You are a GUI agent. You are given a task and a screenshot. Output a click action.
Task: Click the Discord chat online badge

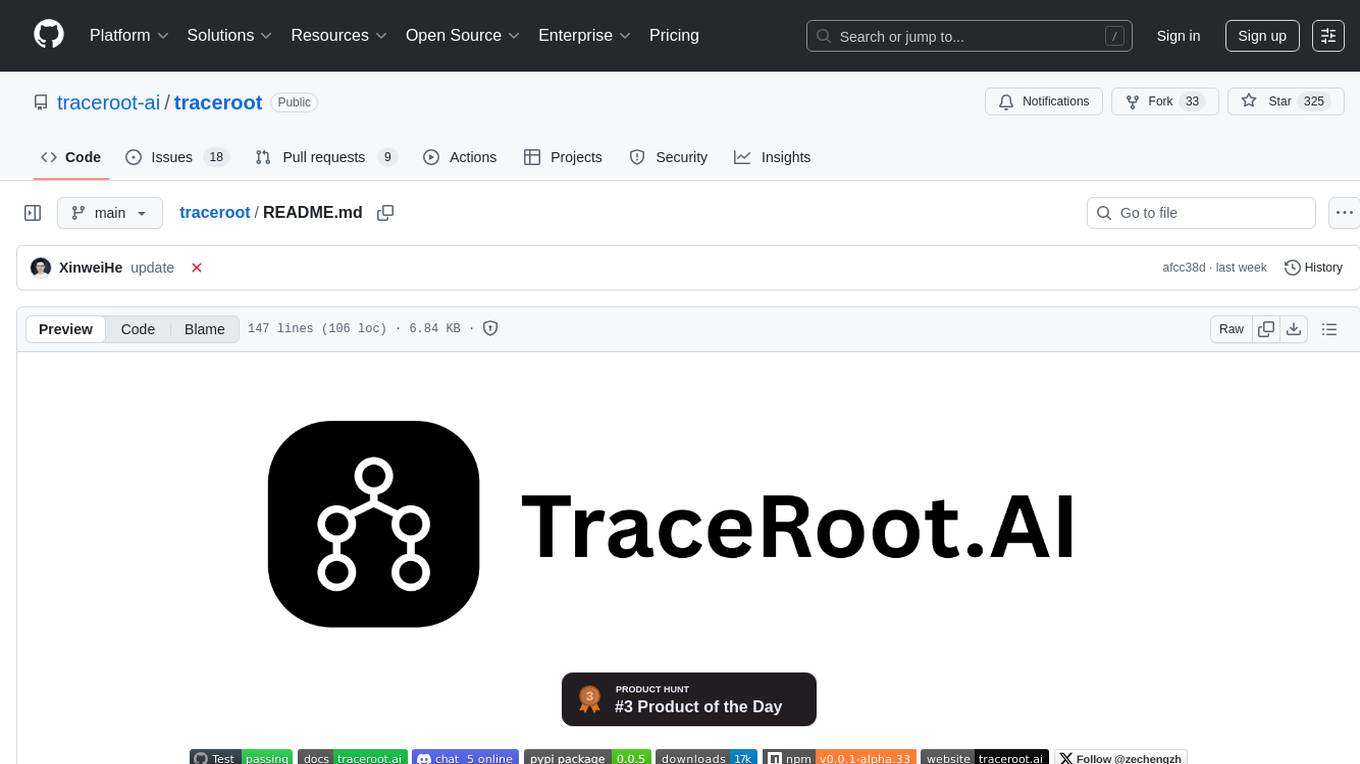[465, 758]
